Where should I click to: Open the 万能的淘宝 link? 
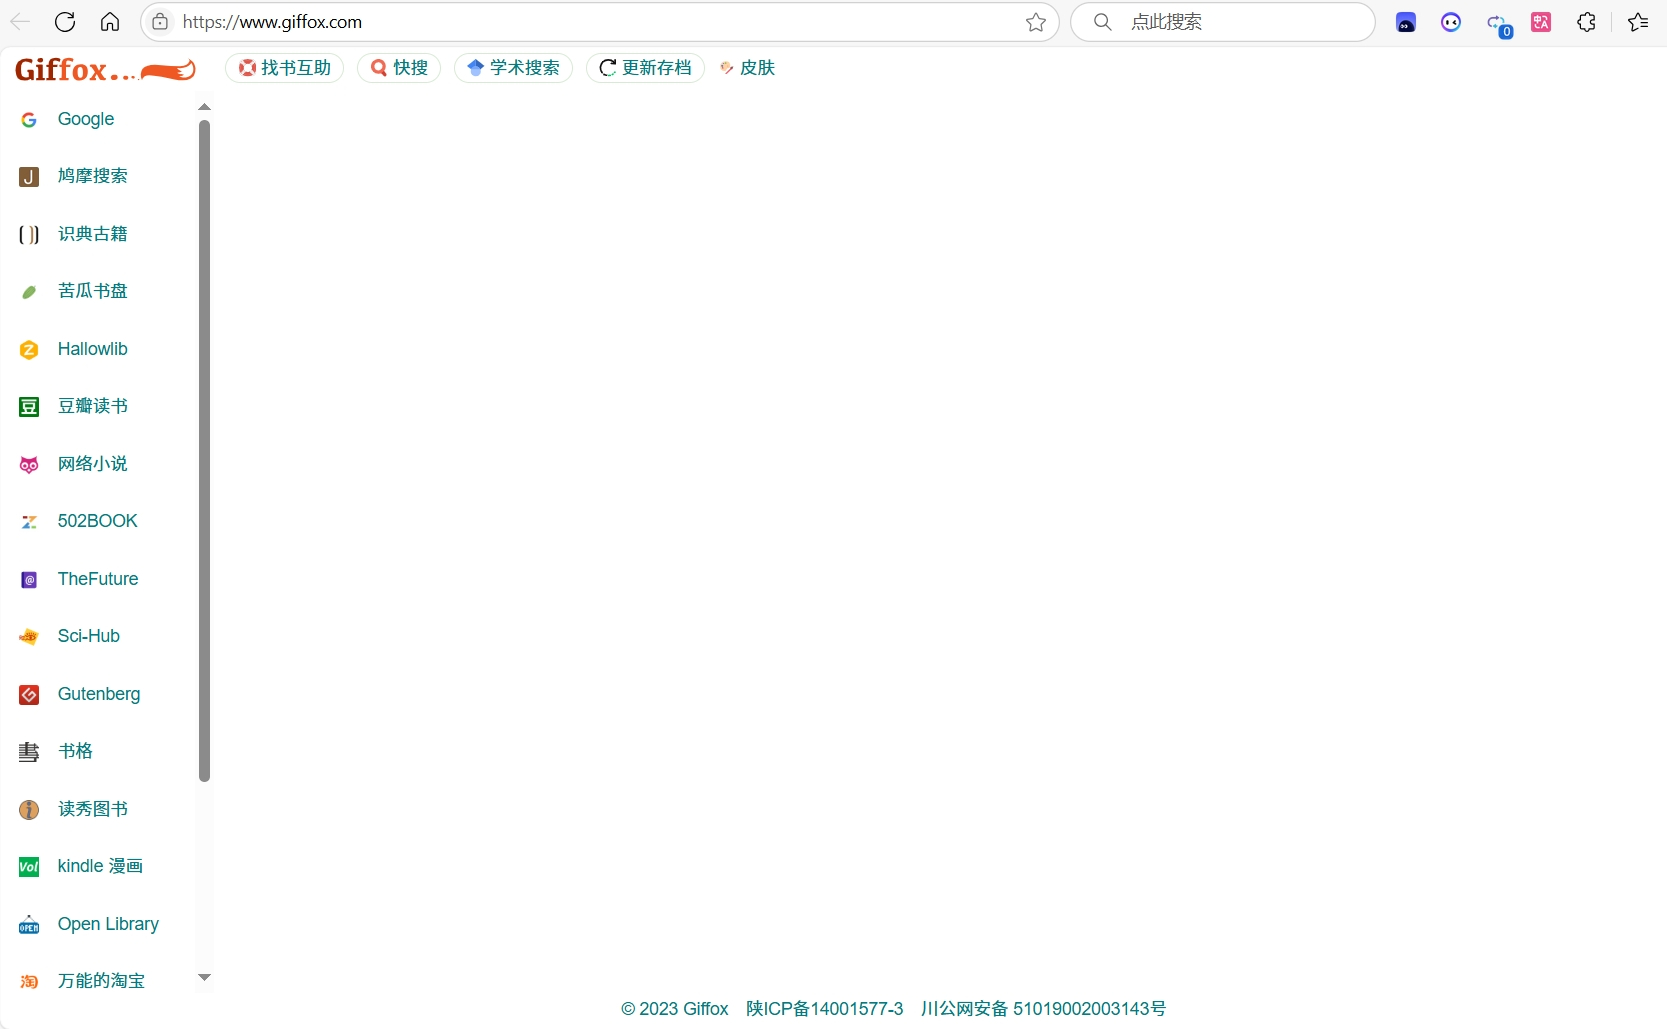point(101,981)
